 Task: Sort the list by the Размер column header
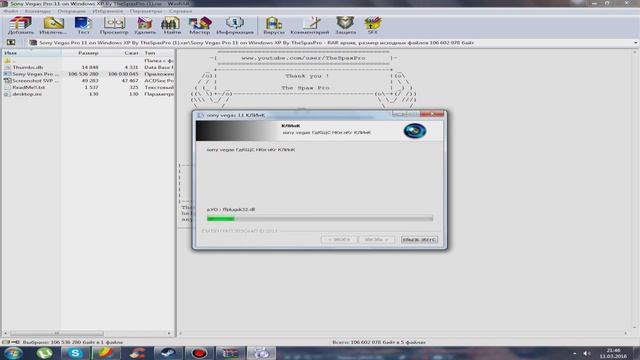tap(81, 53)
